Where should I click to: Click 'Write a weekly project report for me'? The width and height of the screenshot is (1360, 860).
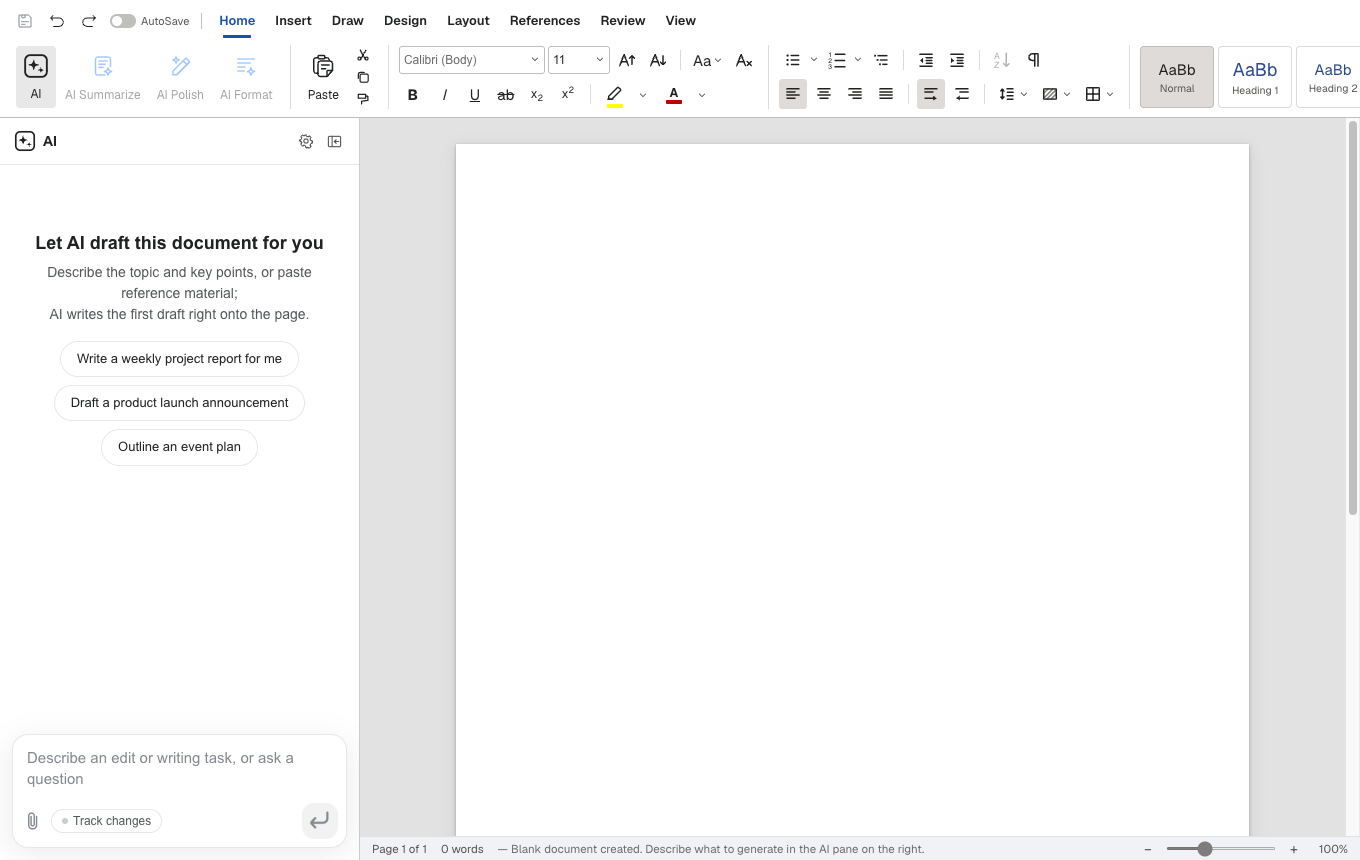179,359
